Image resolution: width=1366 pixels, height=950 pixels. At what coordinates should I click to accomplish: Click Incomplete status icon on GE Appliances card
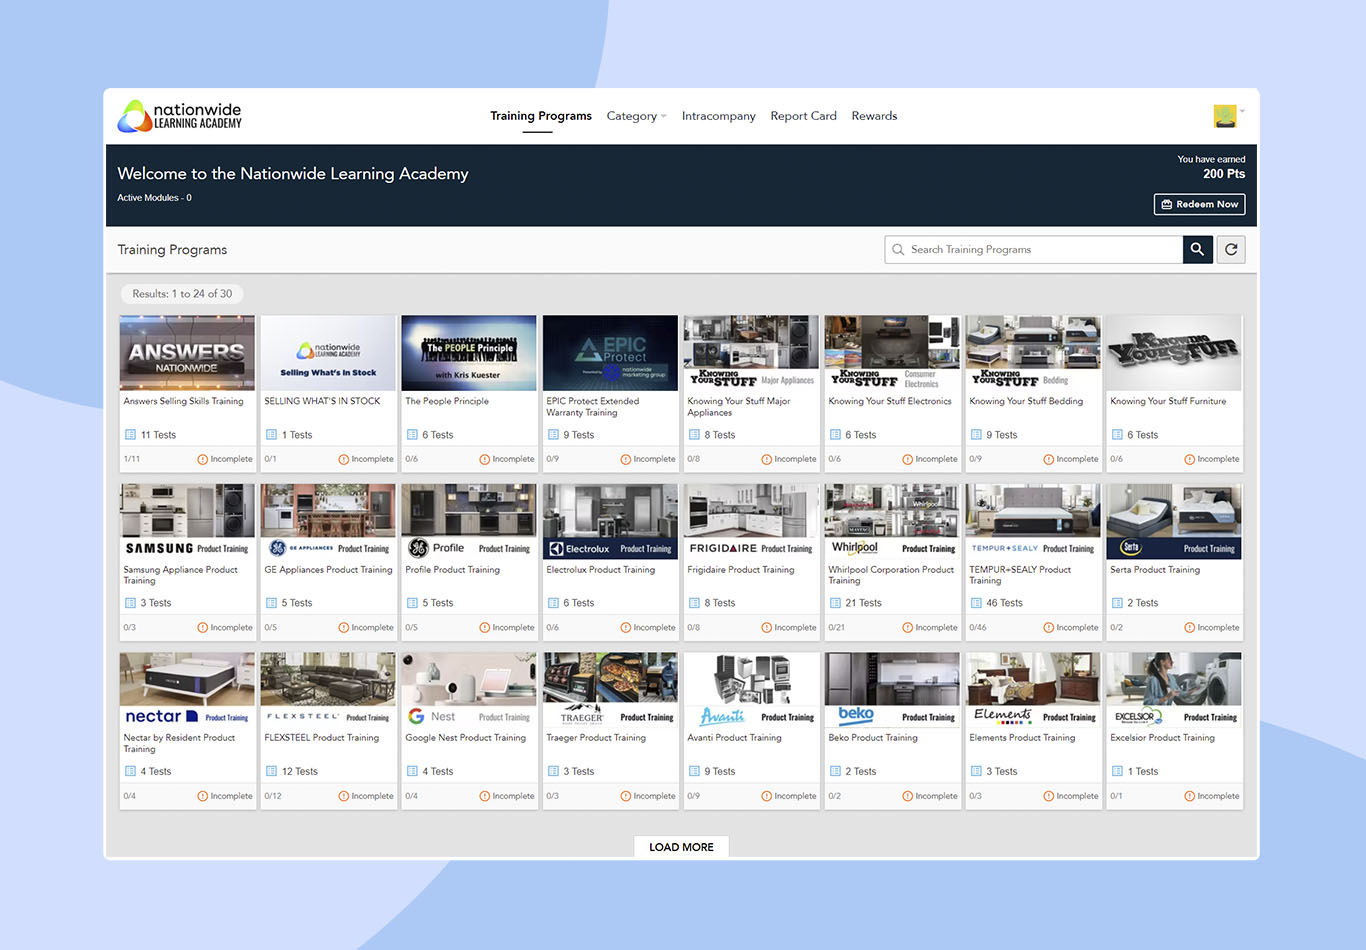tap(344, 628)
